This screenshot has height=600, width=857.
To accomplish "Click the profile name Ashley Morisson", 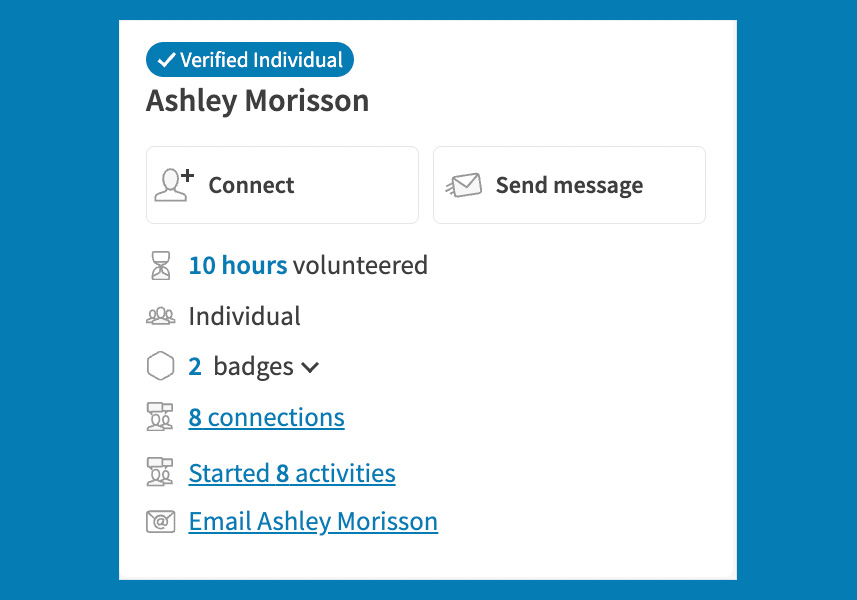I will tap(258, 100).
